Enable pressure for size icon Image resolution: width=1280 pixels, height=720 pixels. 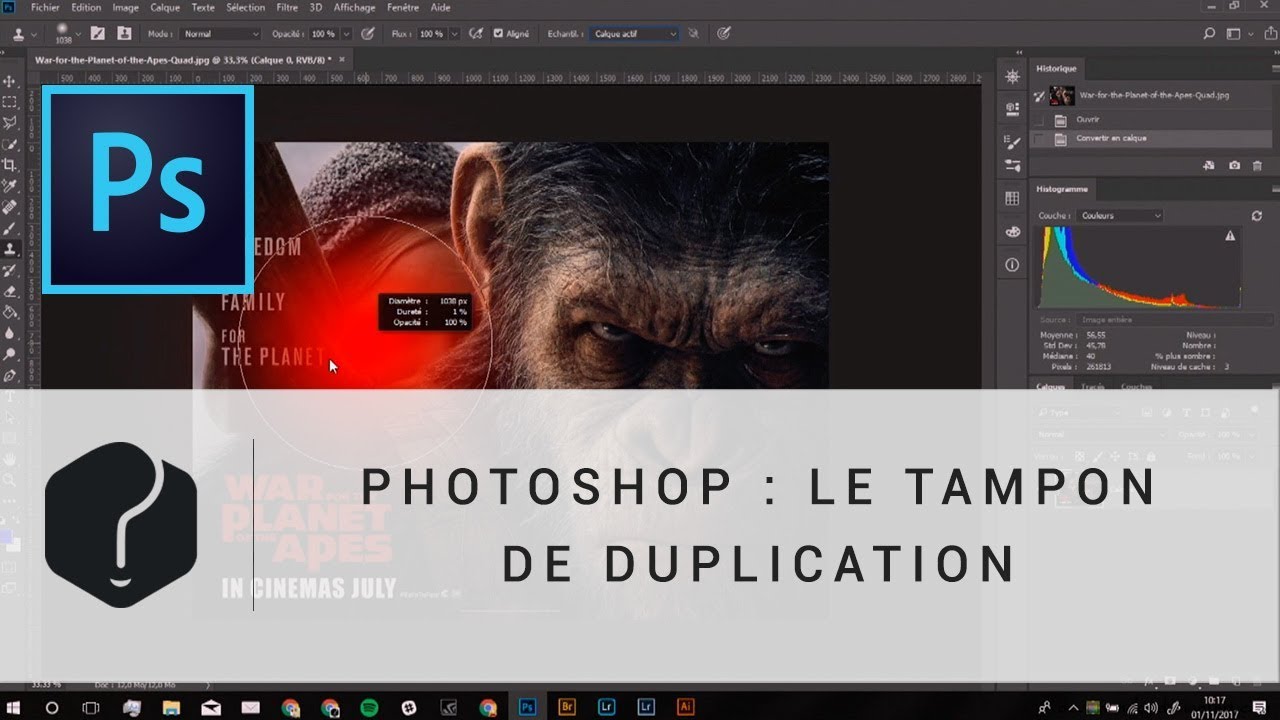point(723,33)
